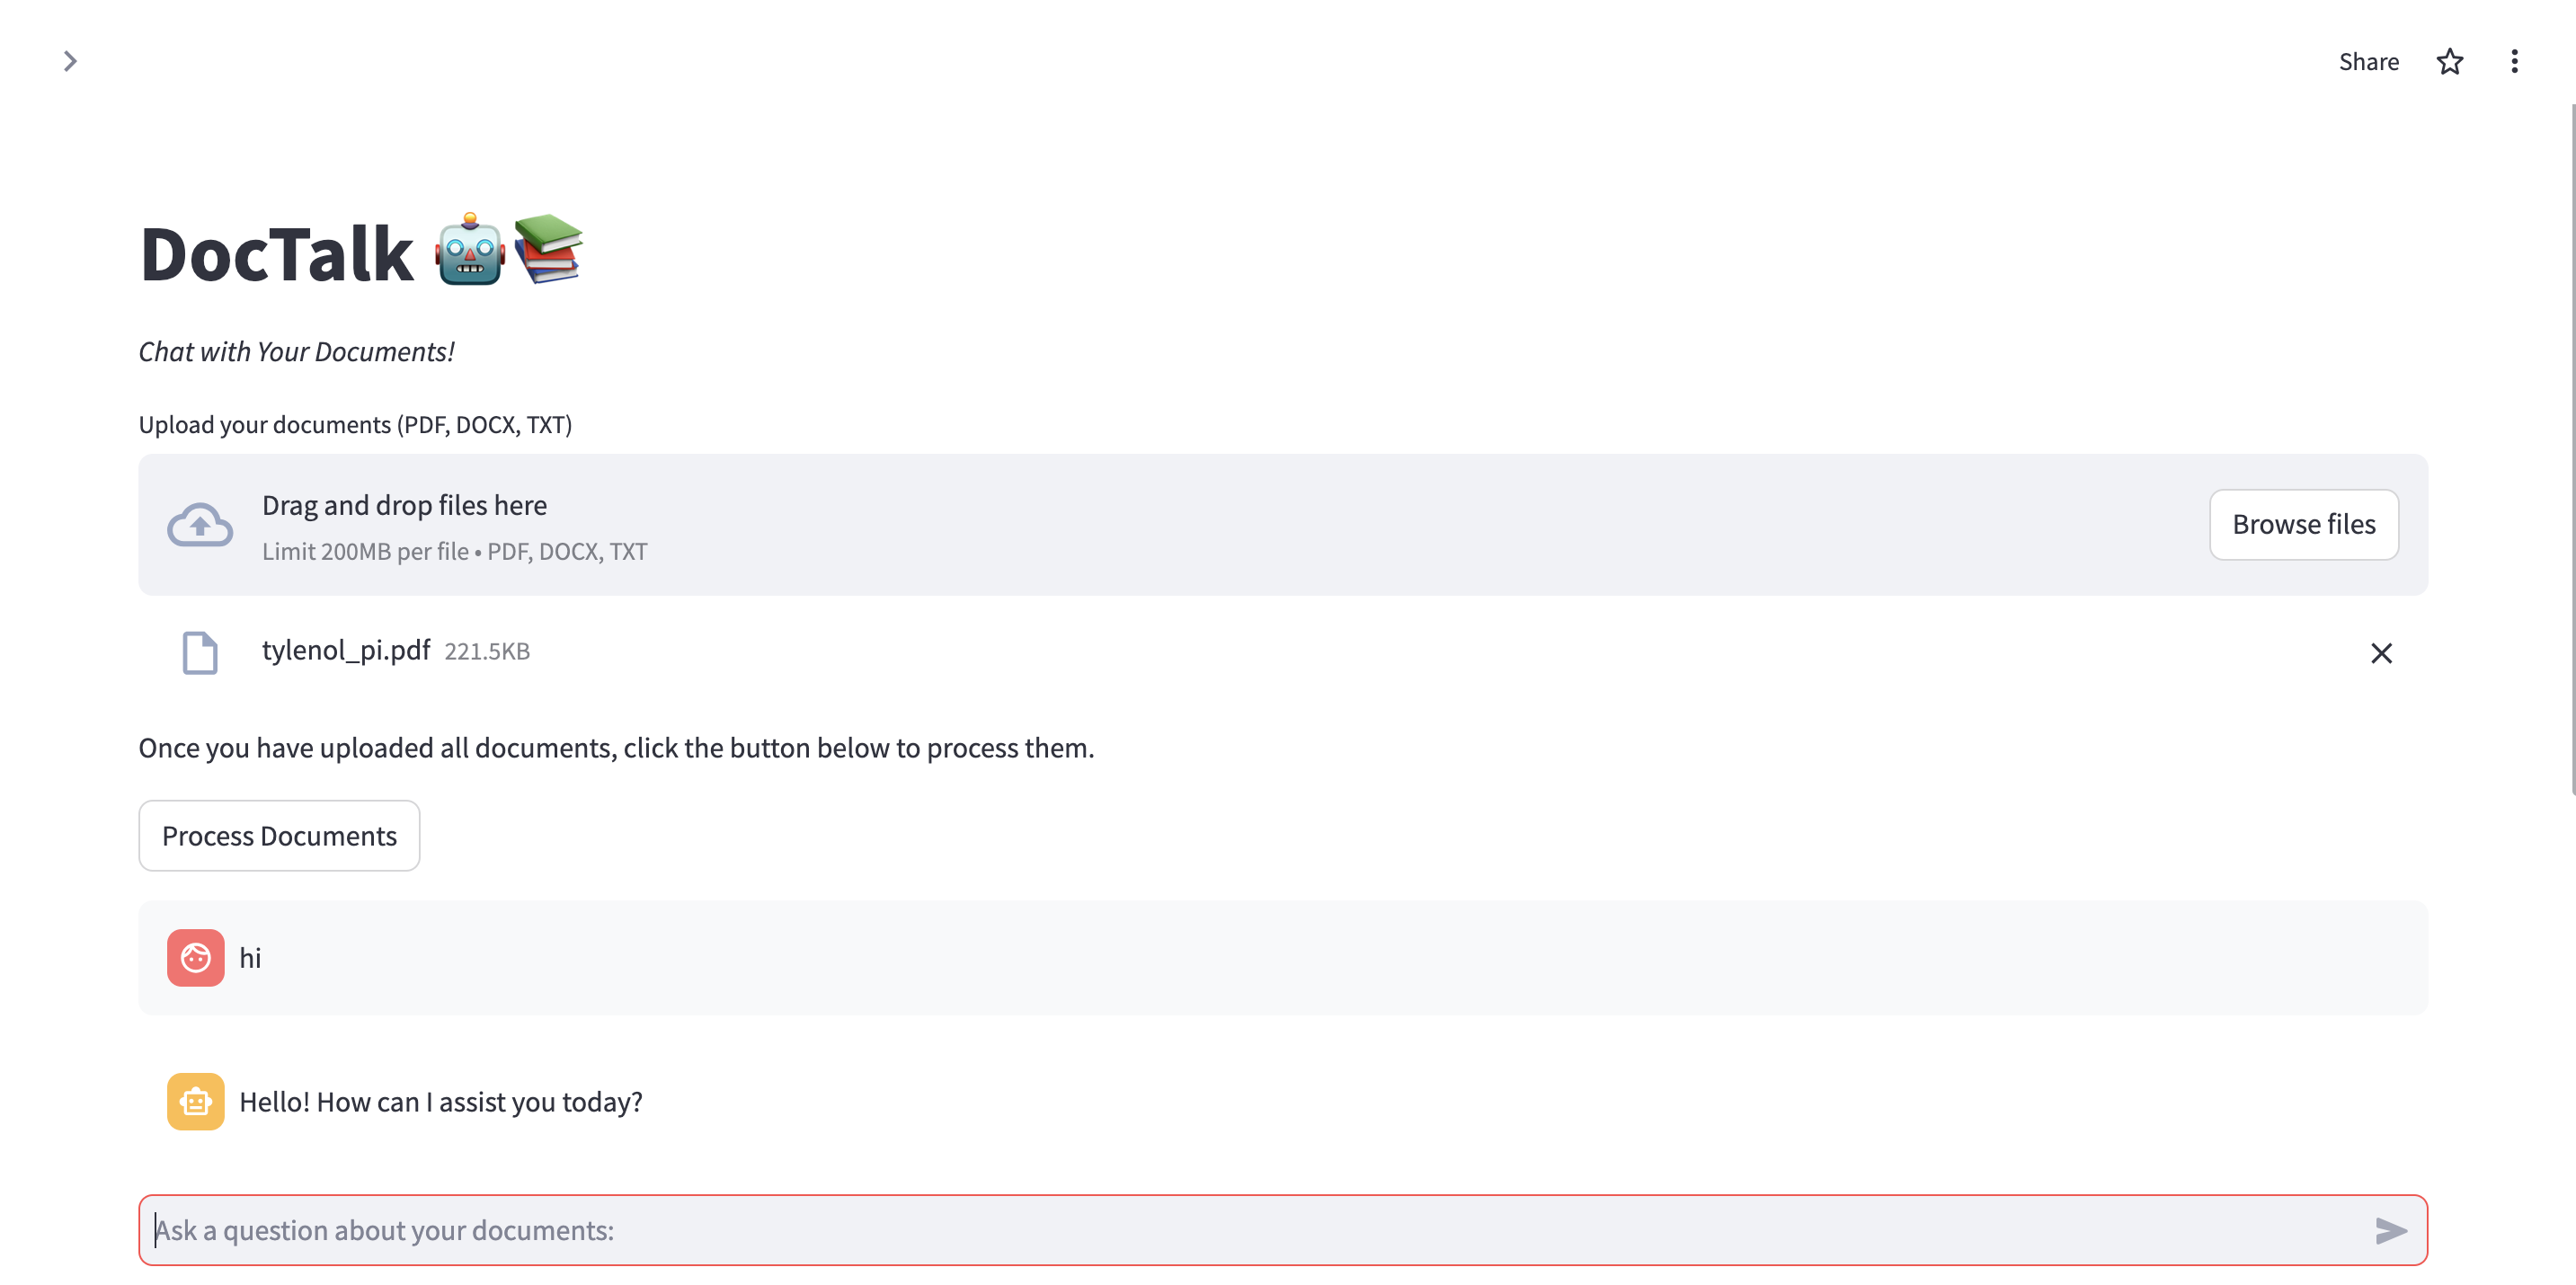The height and width of the screenshot is (1285, 2576).
Task: Click the red user avatar icon
Action: [x=195, y=957]
